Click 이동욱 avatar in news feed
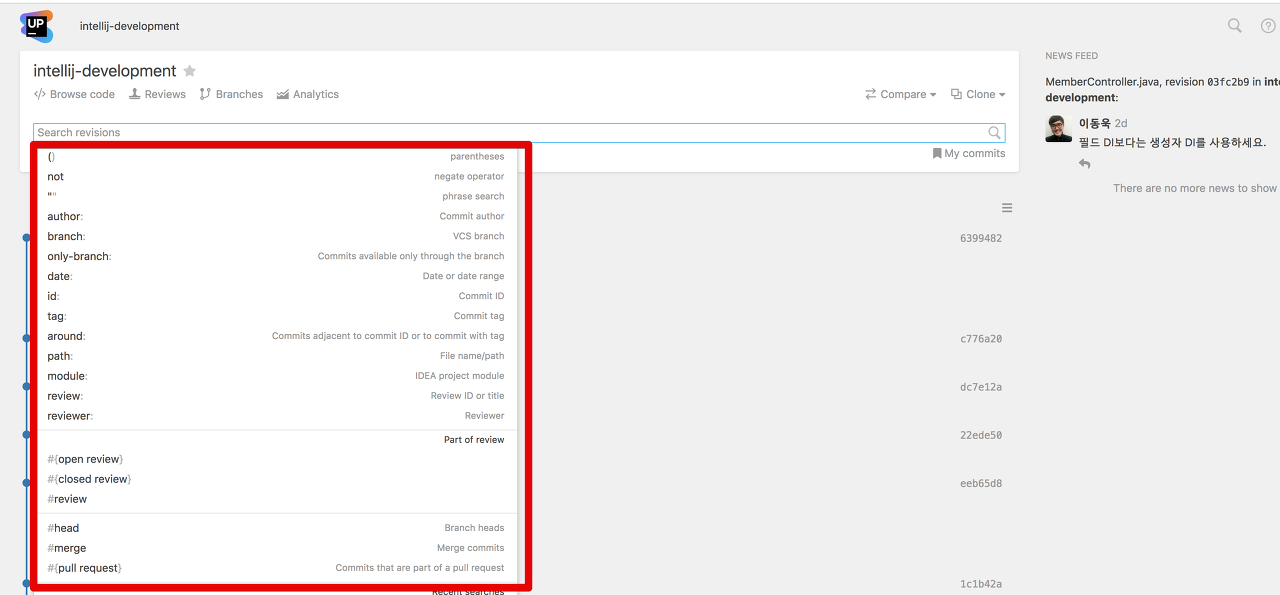Viewport: 1280px width, 595px height. point(1058,128)
